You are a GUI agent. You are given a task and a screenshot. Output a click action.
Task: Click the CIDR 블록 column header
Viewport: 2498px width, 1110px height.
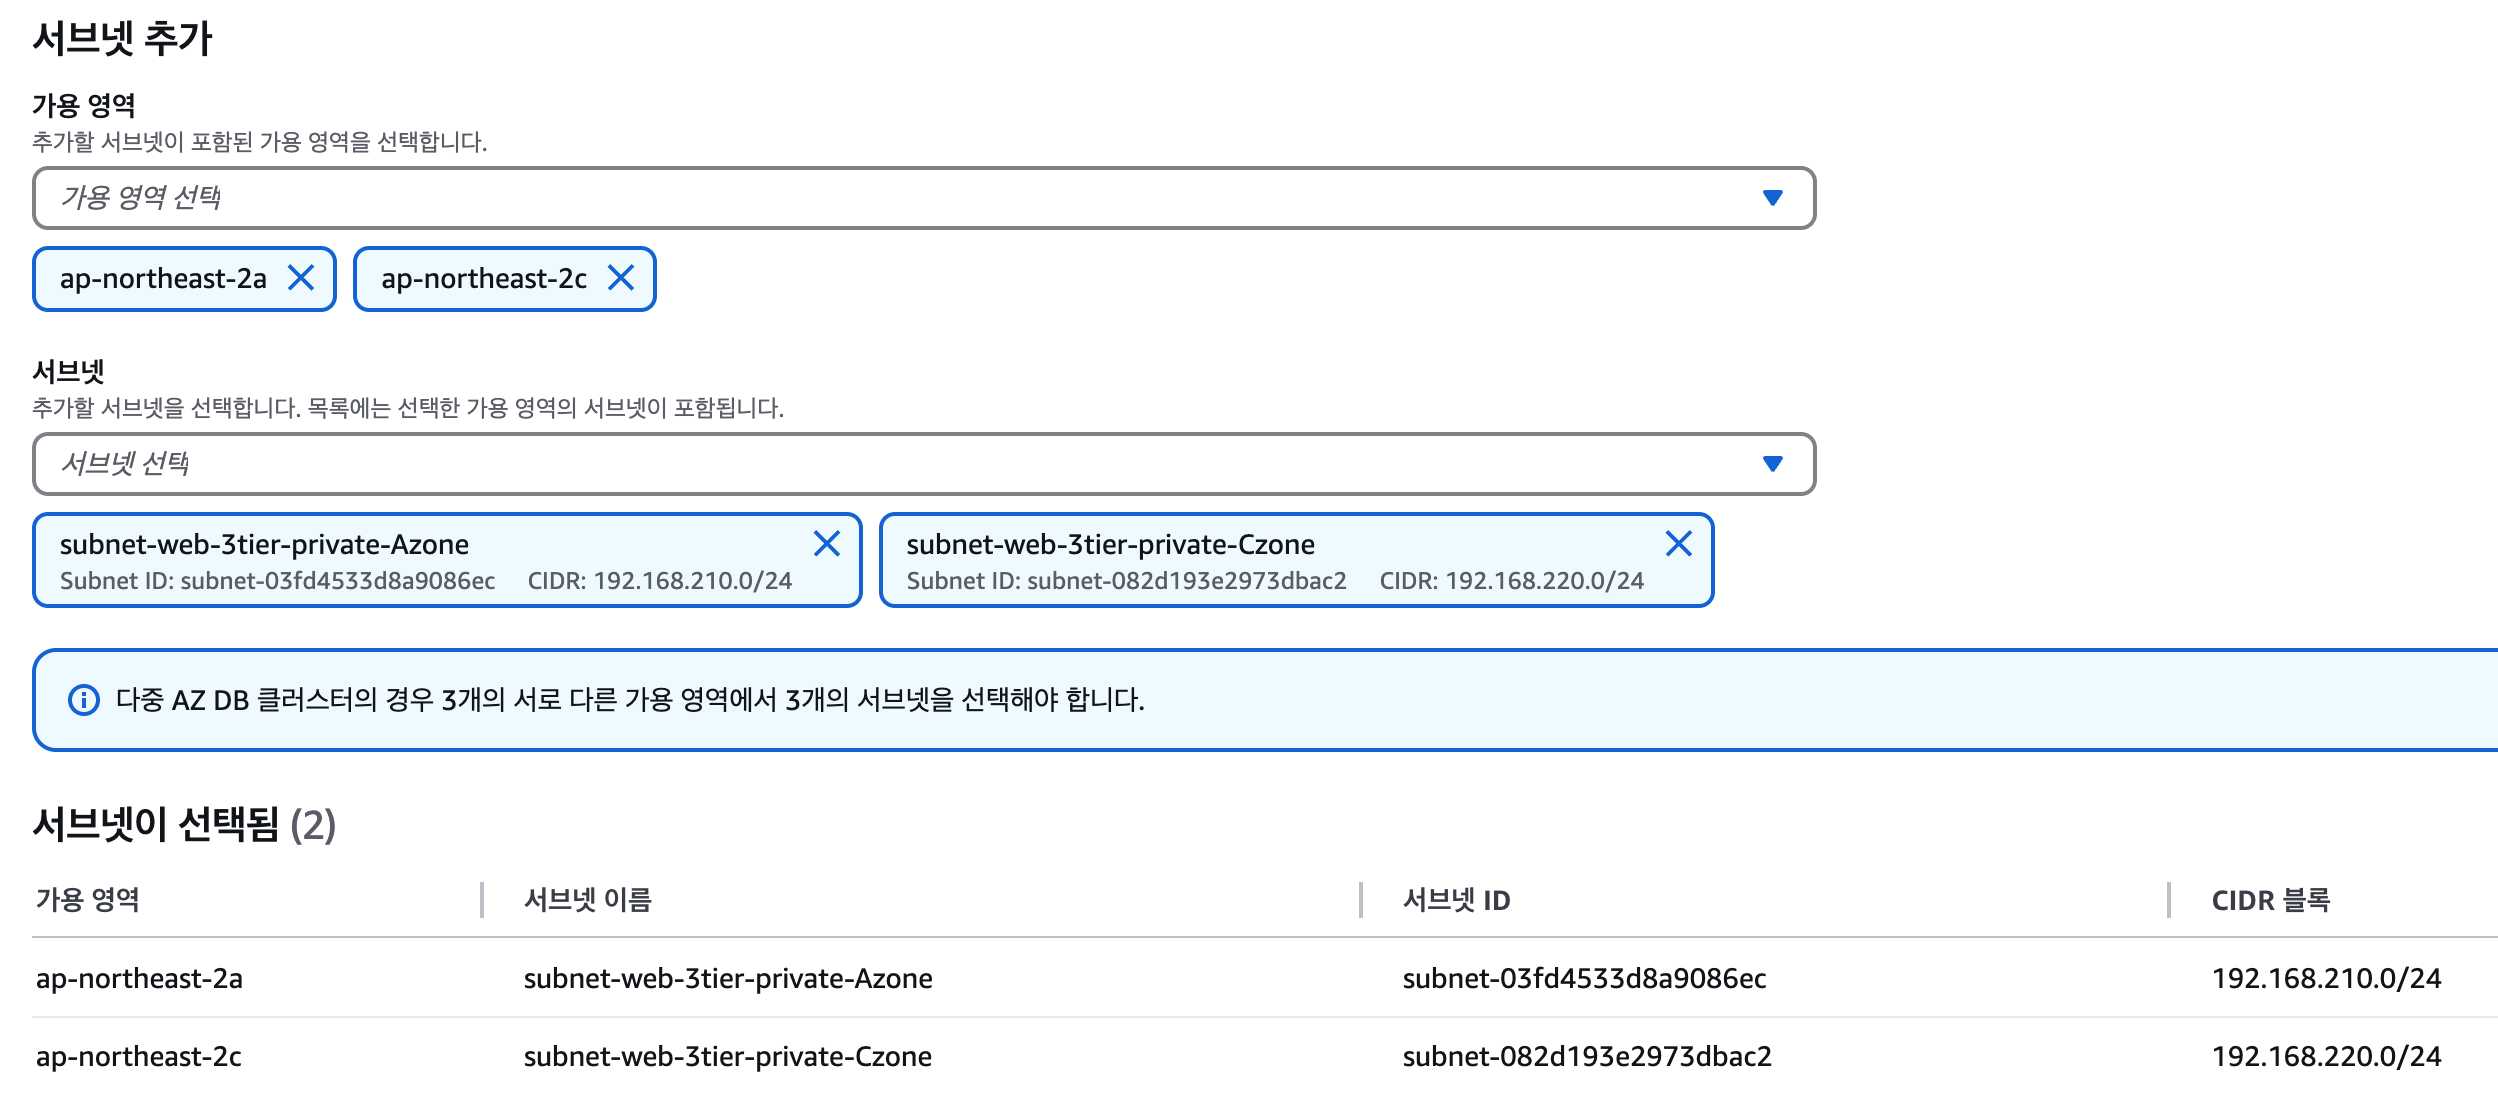pos(2270,900)
